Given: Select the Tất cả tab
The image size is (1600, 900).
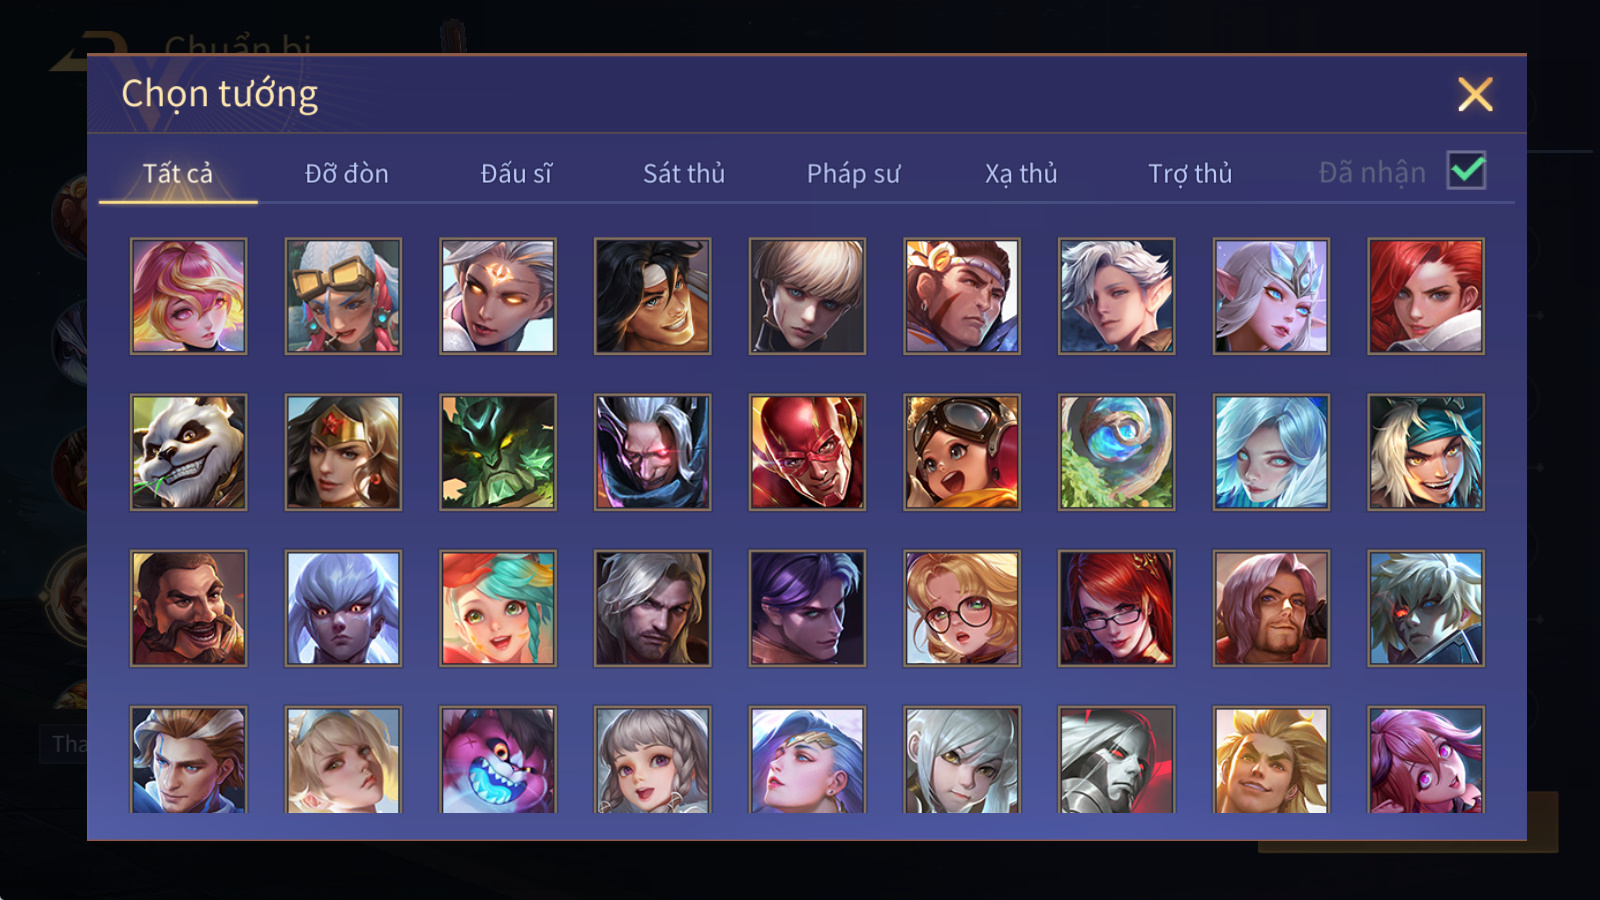Looking at the screenshot, I should tap(178, 173).
